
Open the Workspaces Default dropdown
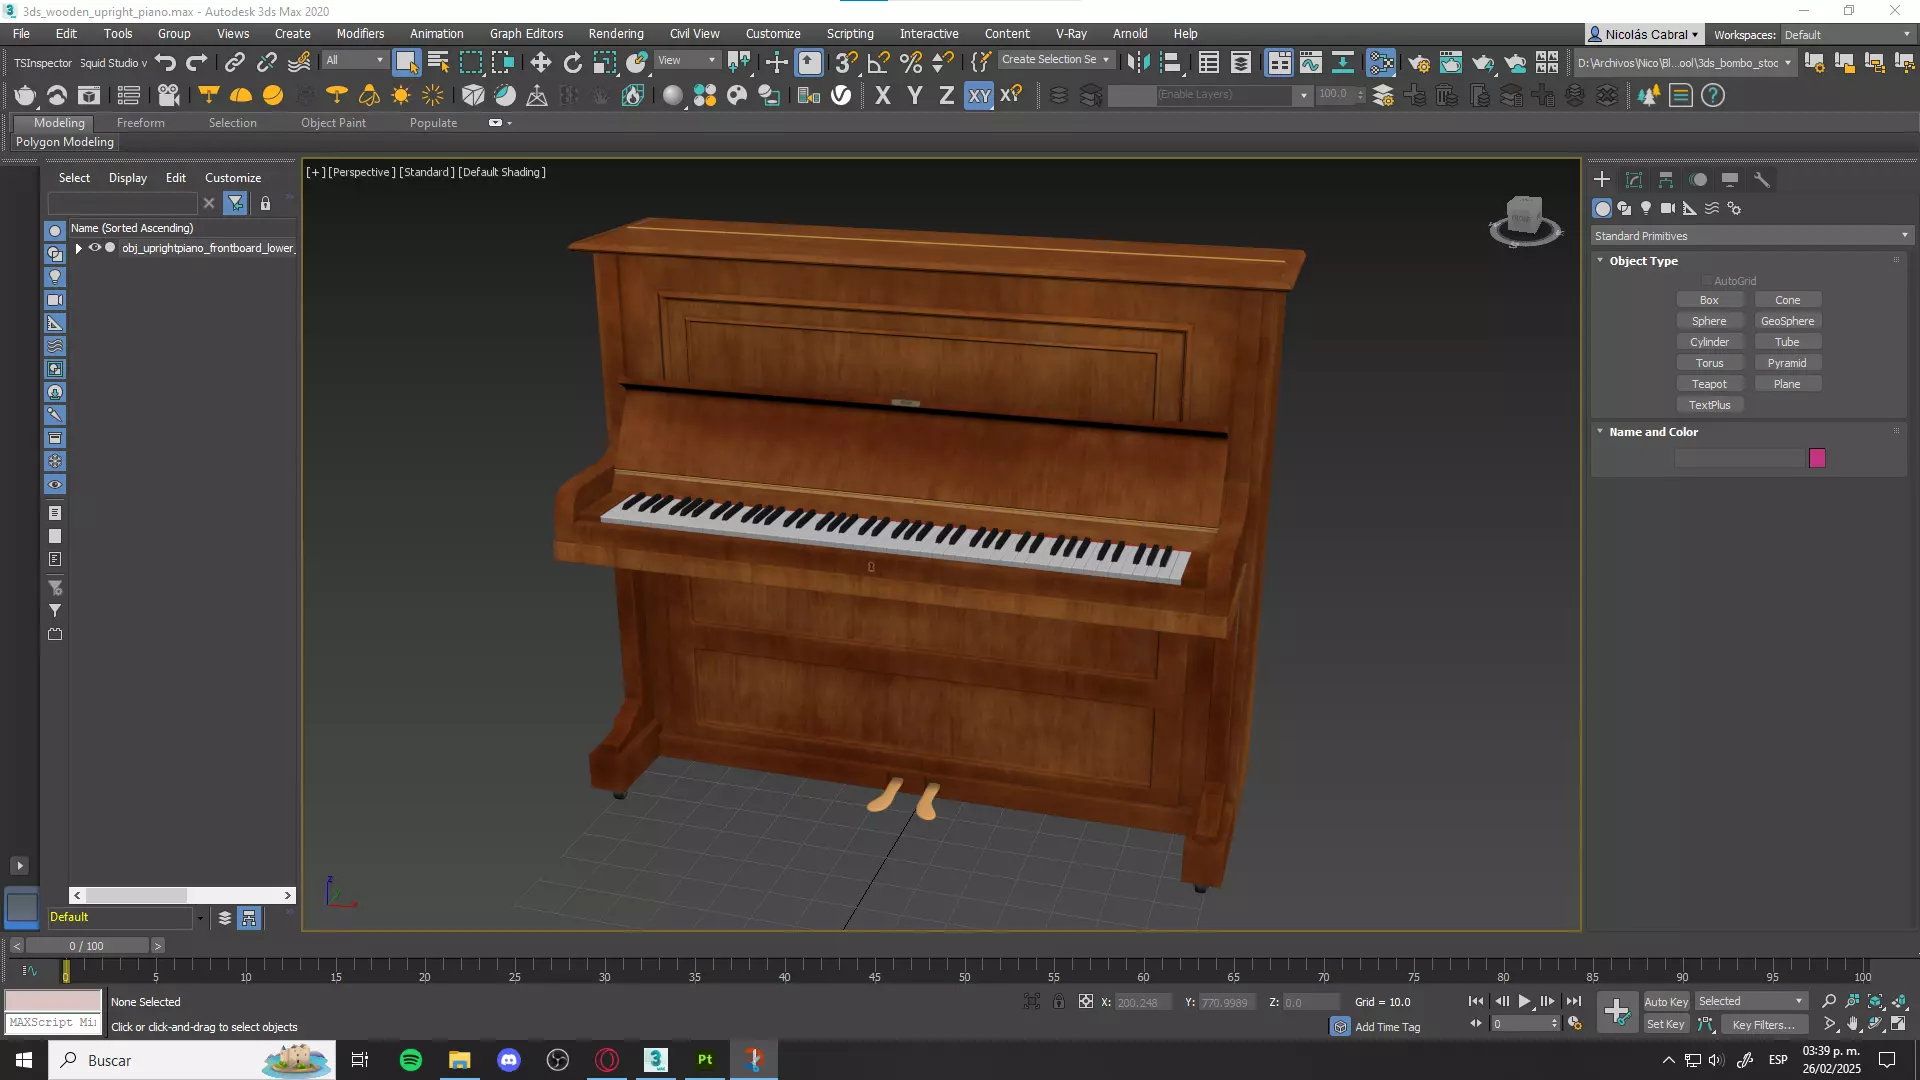pyautogui.click(x=1846, y=35)
